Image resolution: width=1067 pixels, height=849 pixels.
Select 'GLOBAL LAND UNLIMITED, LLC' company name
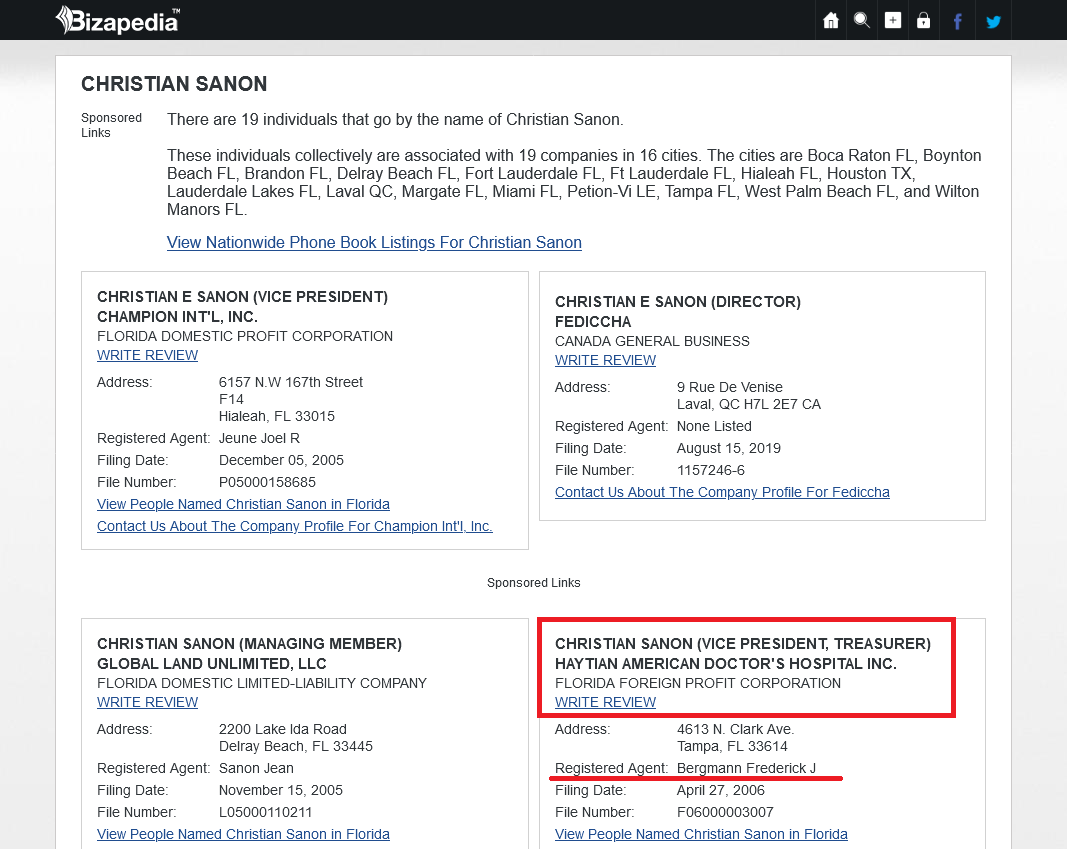click(x=212, y=663)
